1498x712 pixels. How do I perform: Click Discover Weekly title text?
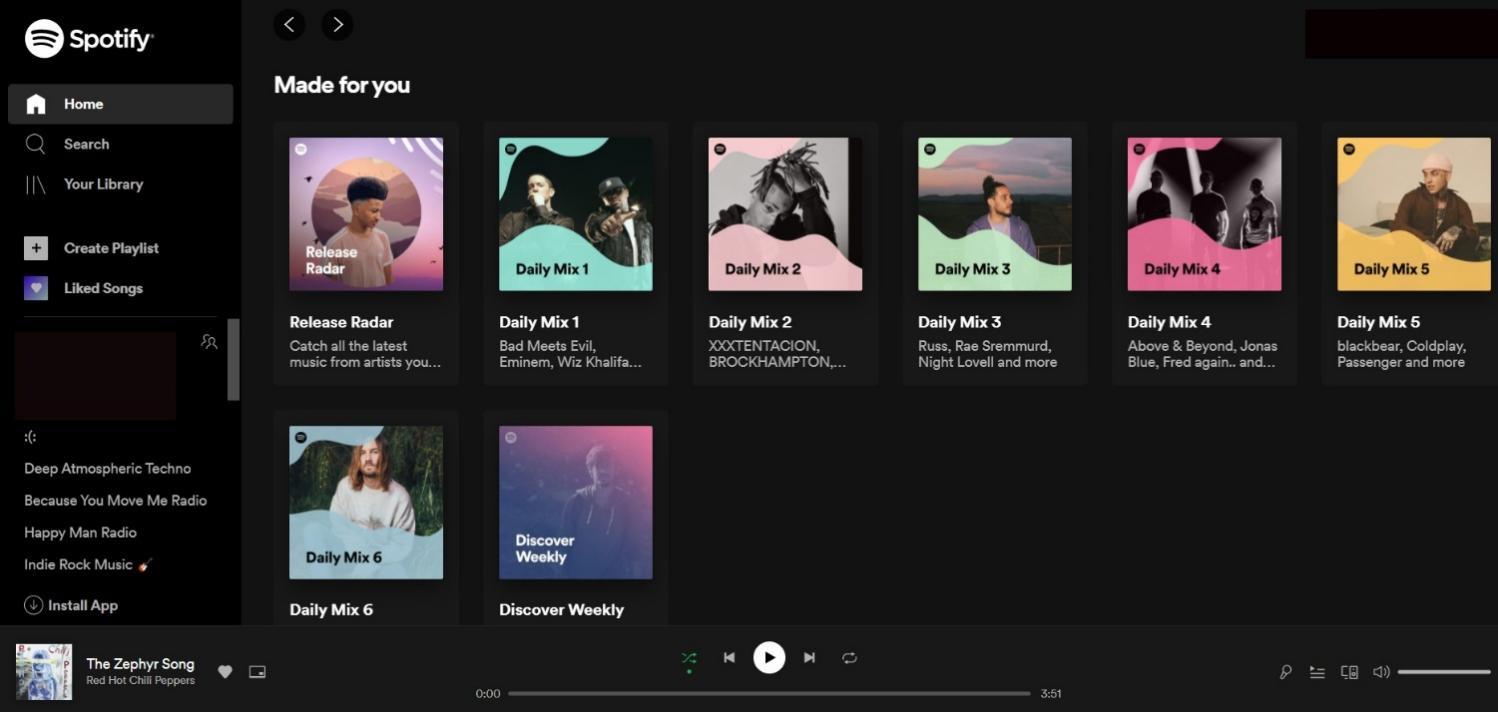point(561,609)
